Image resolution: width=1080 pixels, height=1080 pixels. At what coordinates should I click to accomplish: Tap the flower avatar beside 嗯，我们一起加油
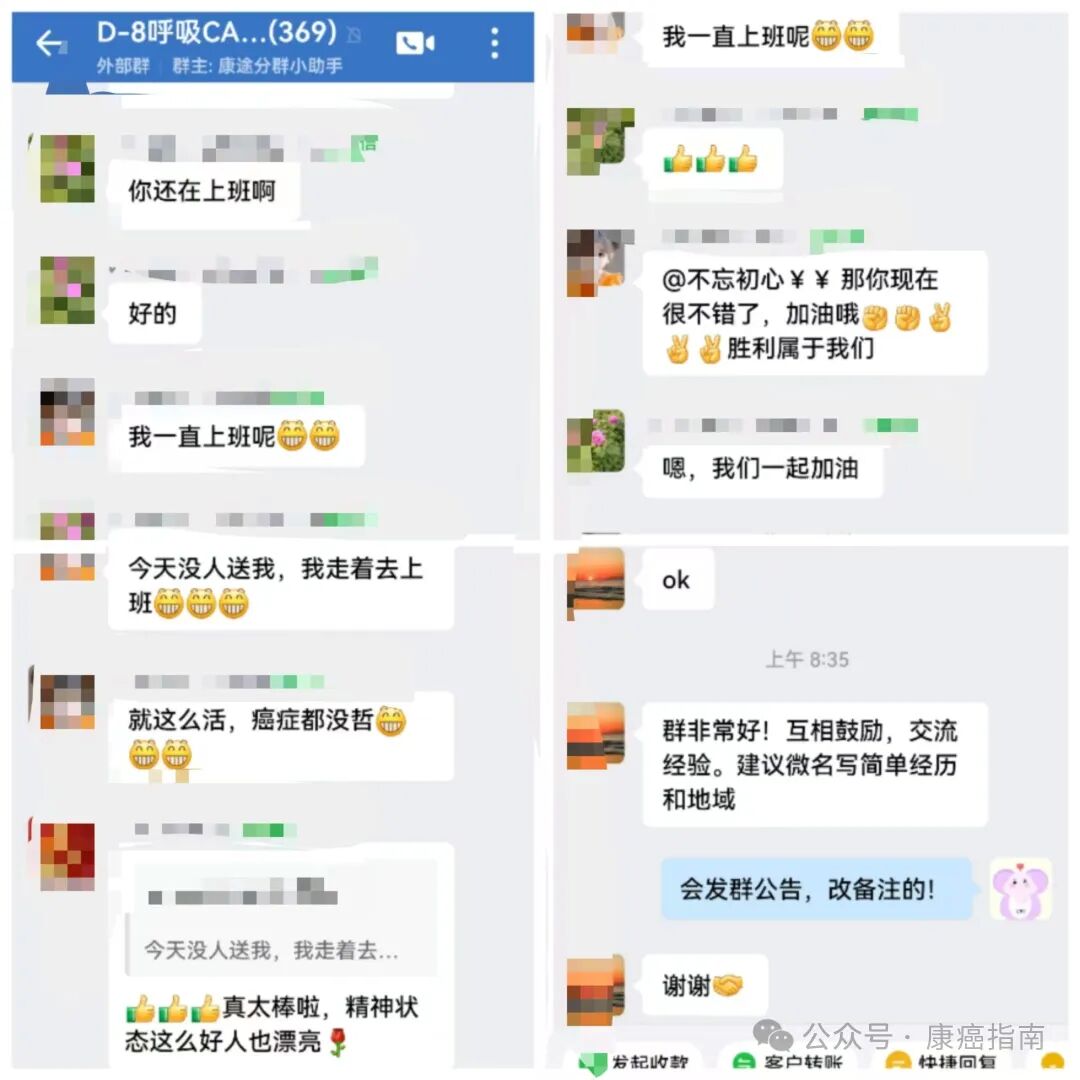[595, 441]
